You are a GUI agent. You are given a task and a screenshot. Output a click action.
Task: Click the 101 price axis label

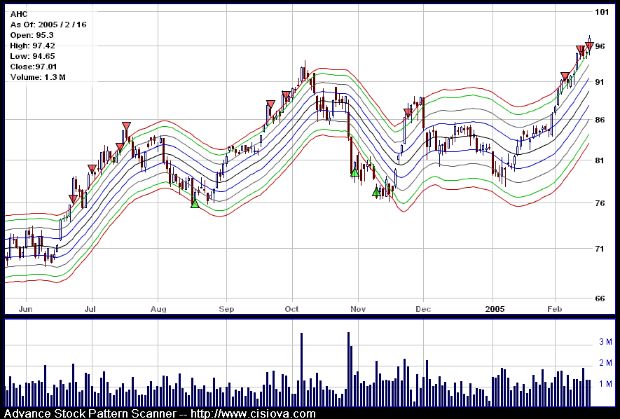click(602, 12)
